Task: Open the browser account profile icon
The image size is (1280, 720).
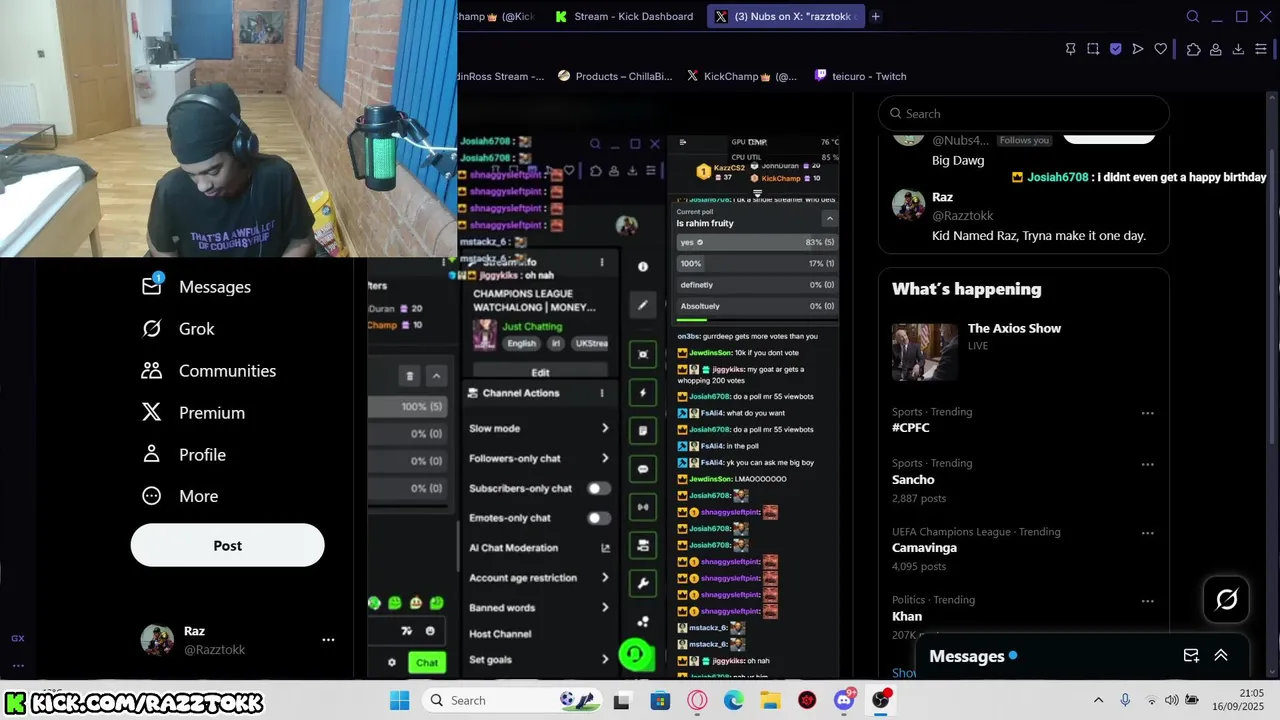Action: (1215, 49)
